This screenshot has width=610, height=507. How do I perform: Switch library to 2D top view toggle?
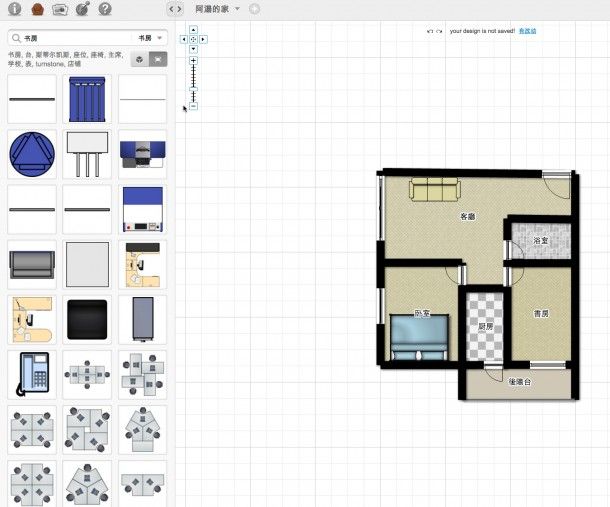[x=158, y=59]
